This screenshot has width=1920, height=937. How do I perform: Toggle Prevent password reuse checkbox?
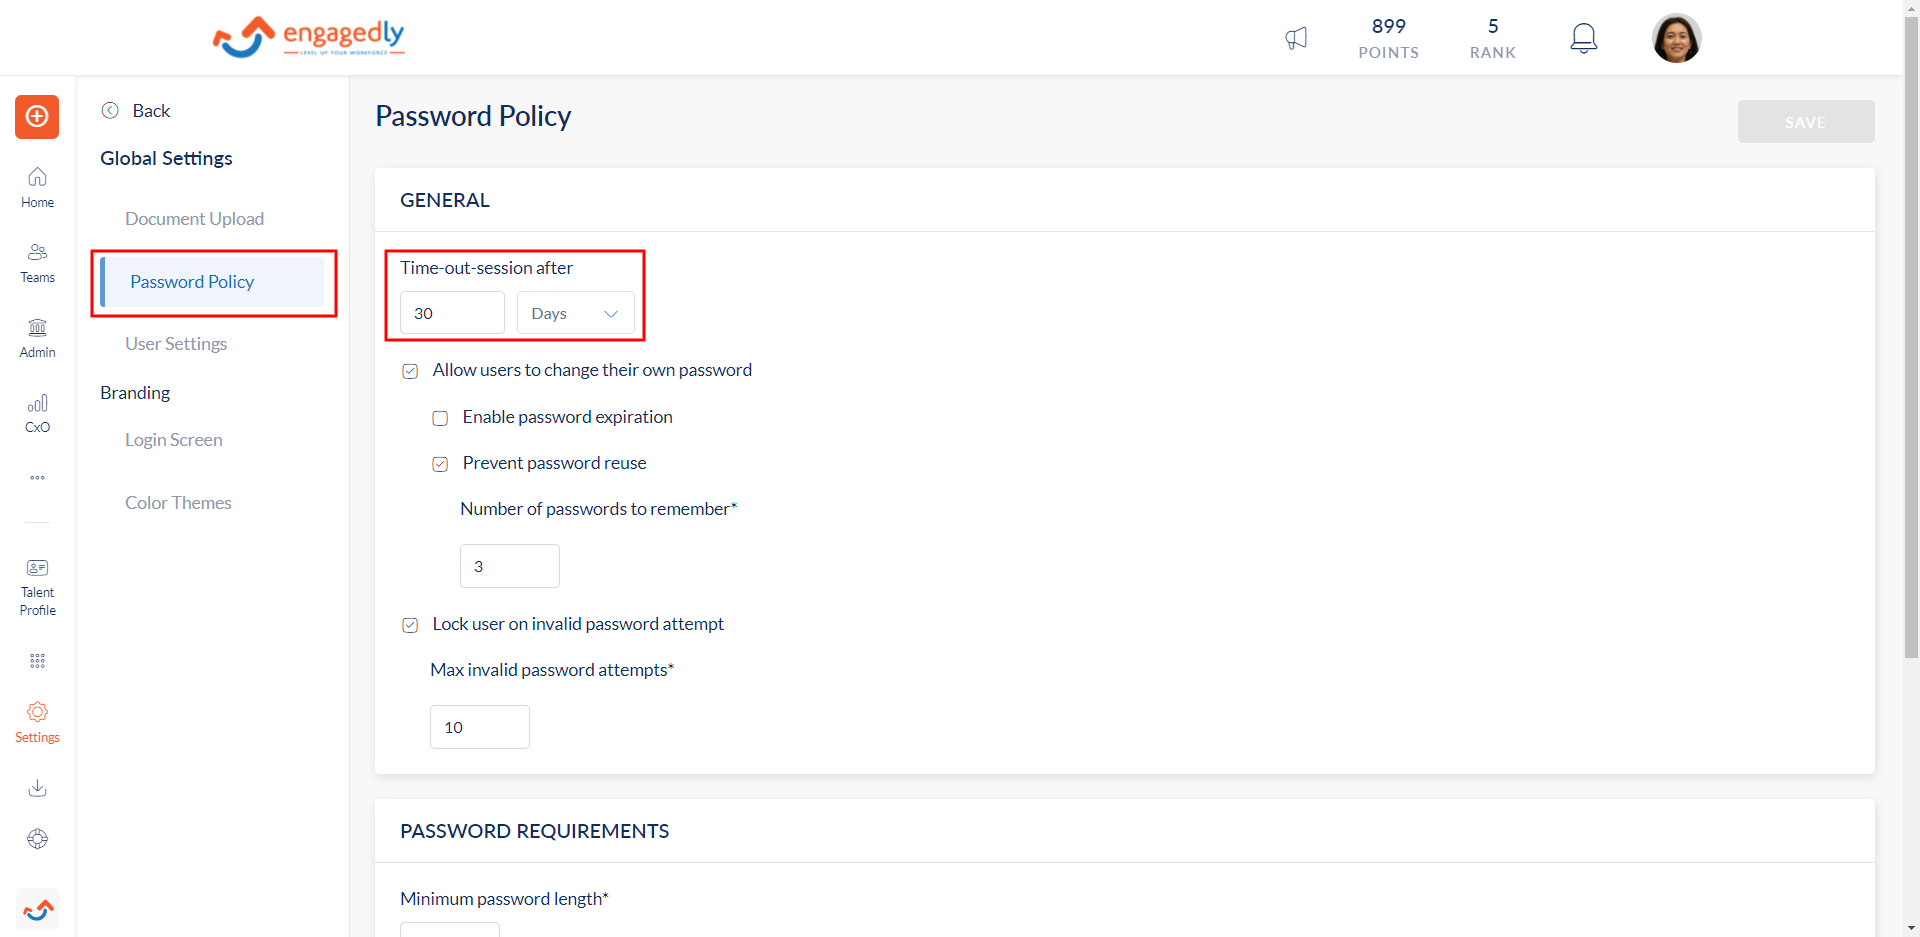[x=440, y=464]
